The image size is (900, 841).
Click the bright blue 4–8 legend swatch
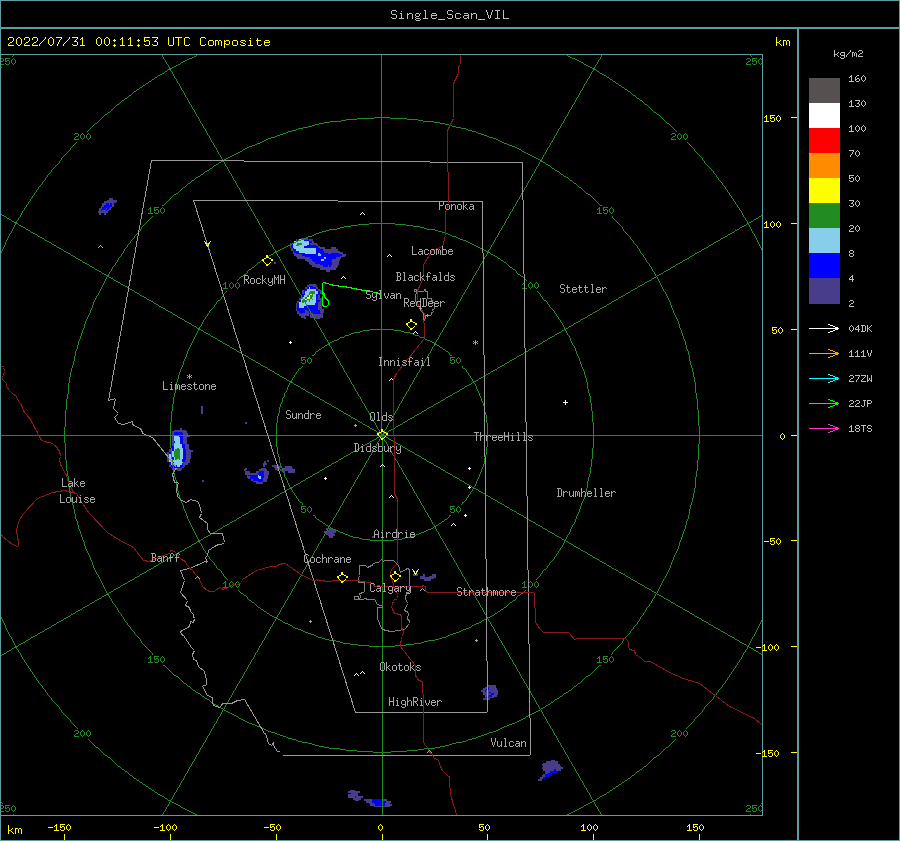(824, 266)
